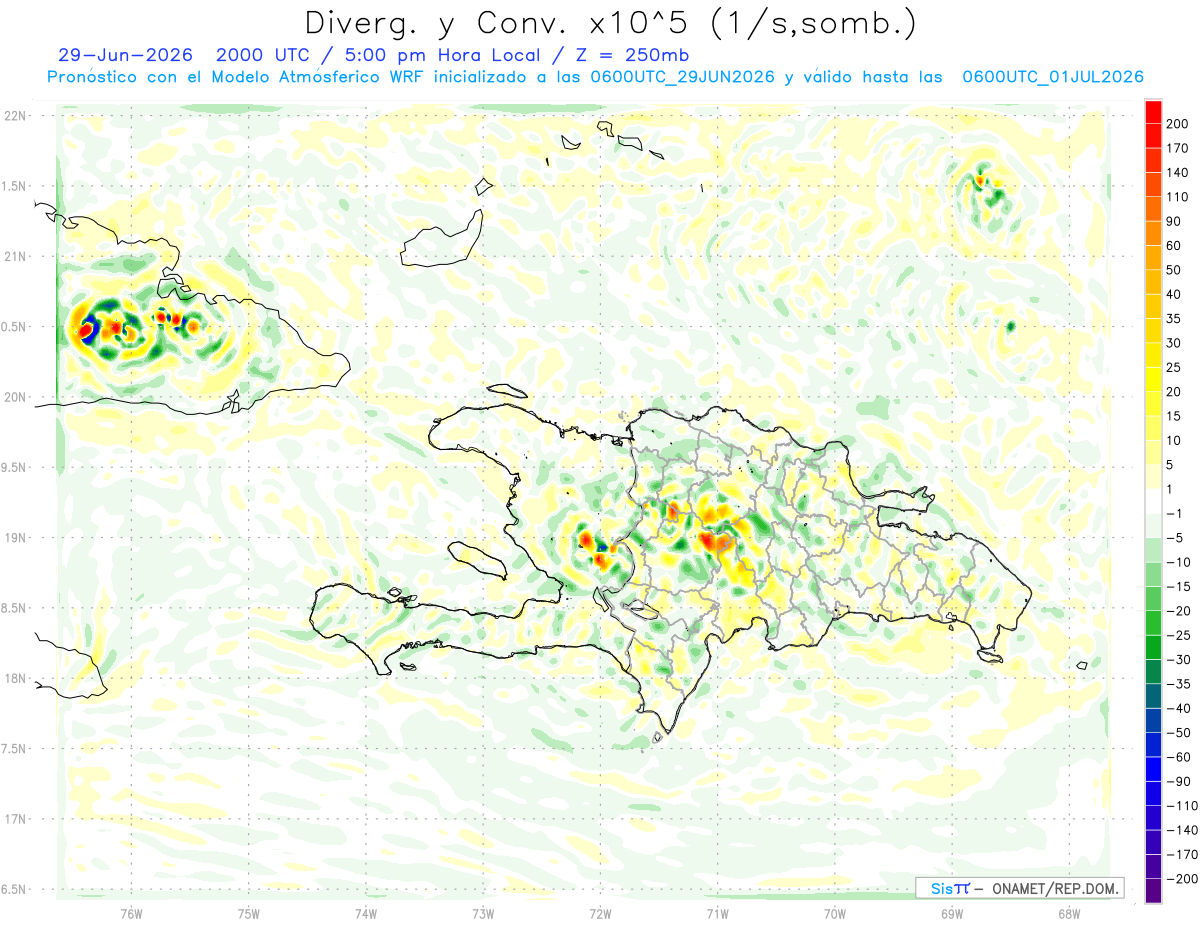
Task: Select the positive '60' colorbar label
Action: point(1173,246)
